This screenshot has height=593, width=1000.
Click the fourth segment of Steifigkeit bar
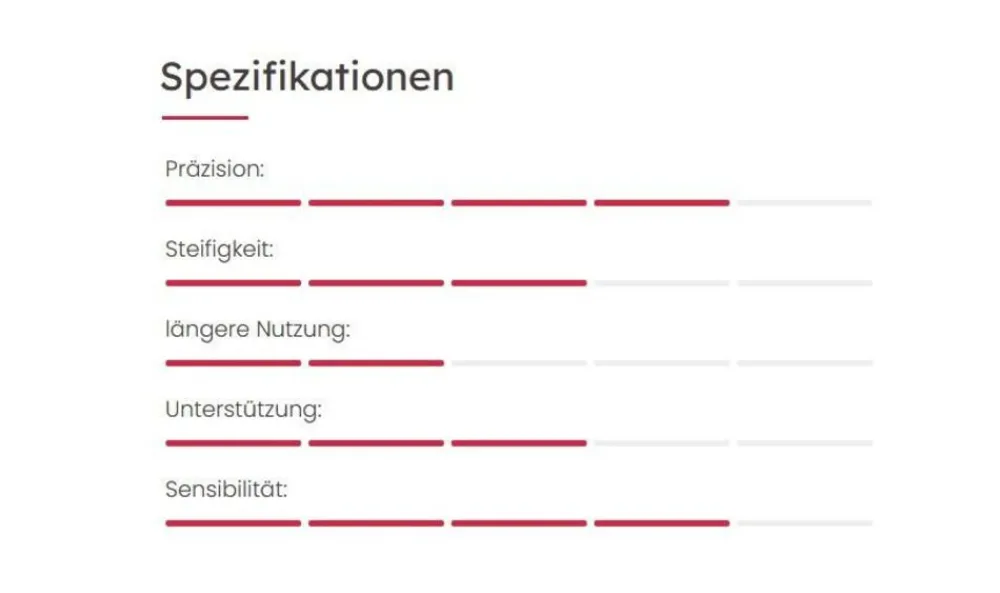(661, 283)
